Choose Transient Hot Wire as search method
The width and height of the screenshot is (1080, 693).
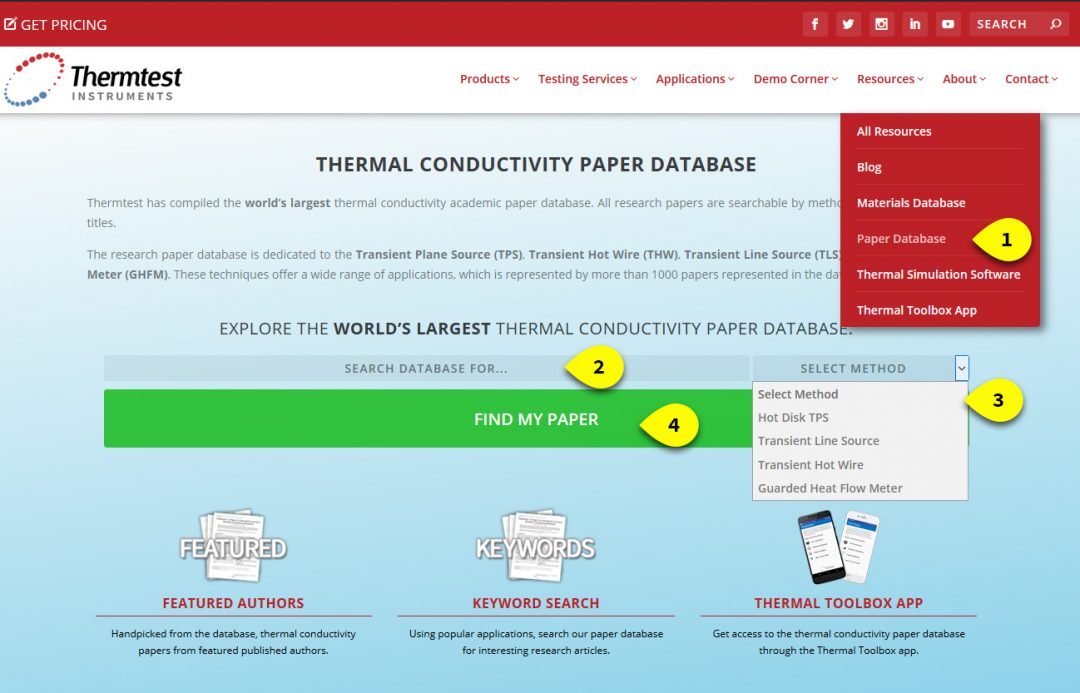click(811, 464)
